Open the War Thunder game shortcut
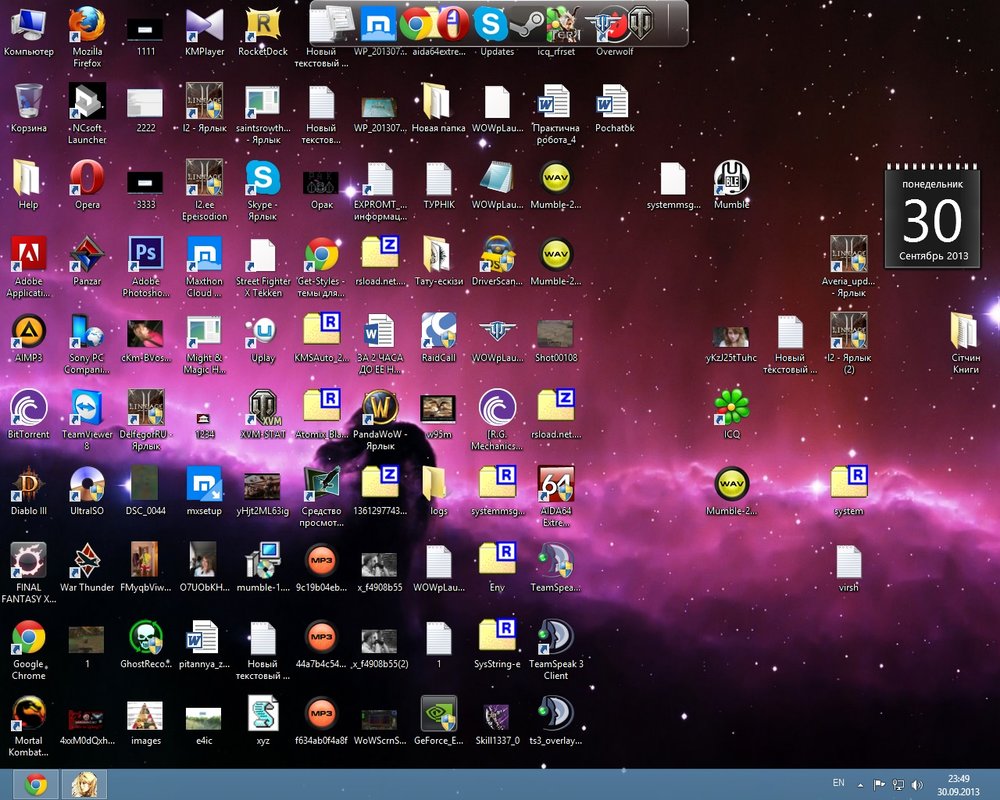The height and width of the screenshot is (800, 1000). pyautogui.click(x=87, y=562)
